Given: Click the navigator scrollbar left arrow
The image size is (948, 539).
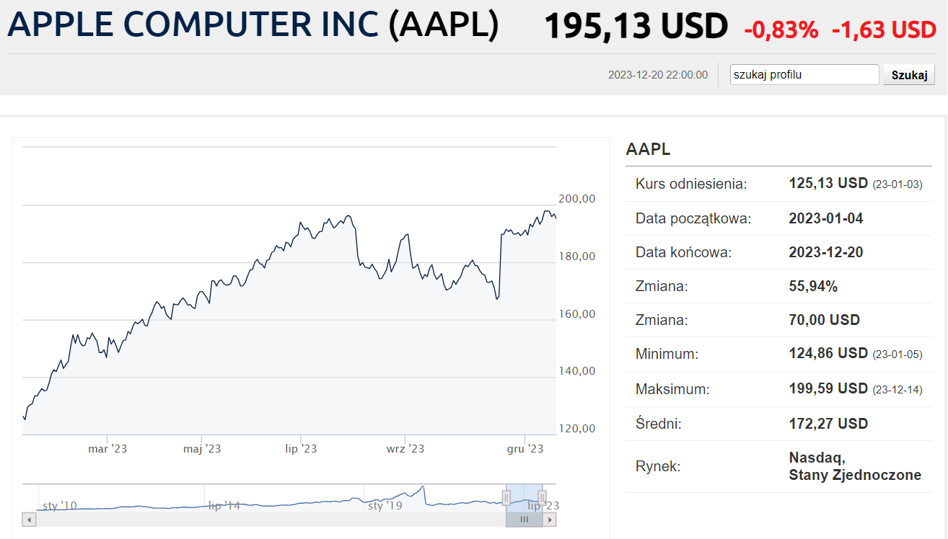Looking at the screenshot, I should click(x=29, y=520).
